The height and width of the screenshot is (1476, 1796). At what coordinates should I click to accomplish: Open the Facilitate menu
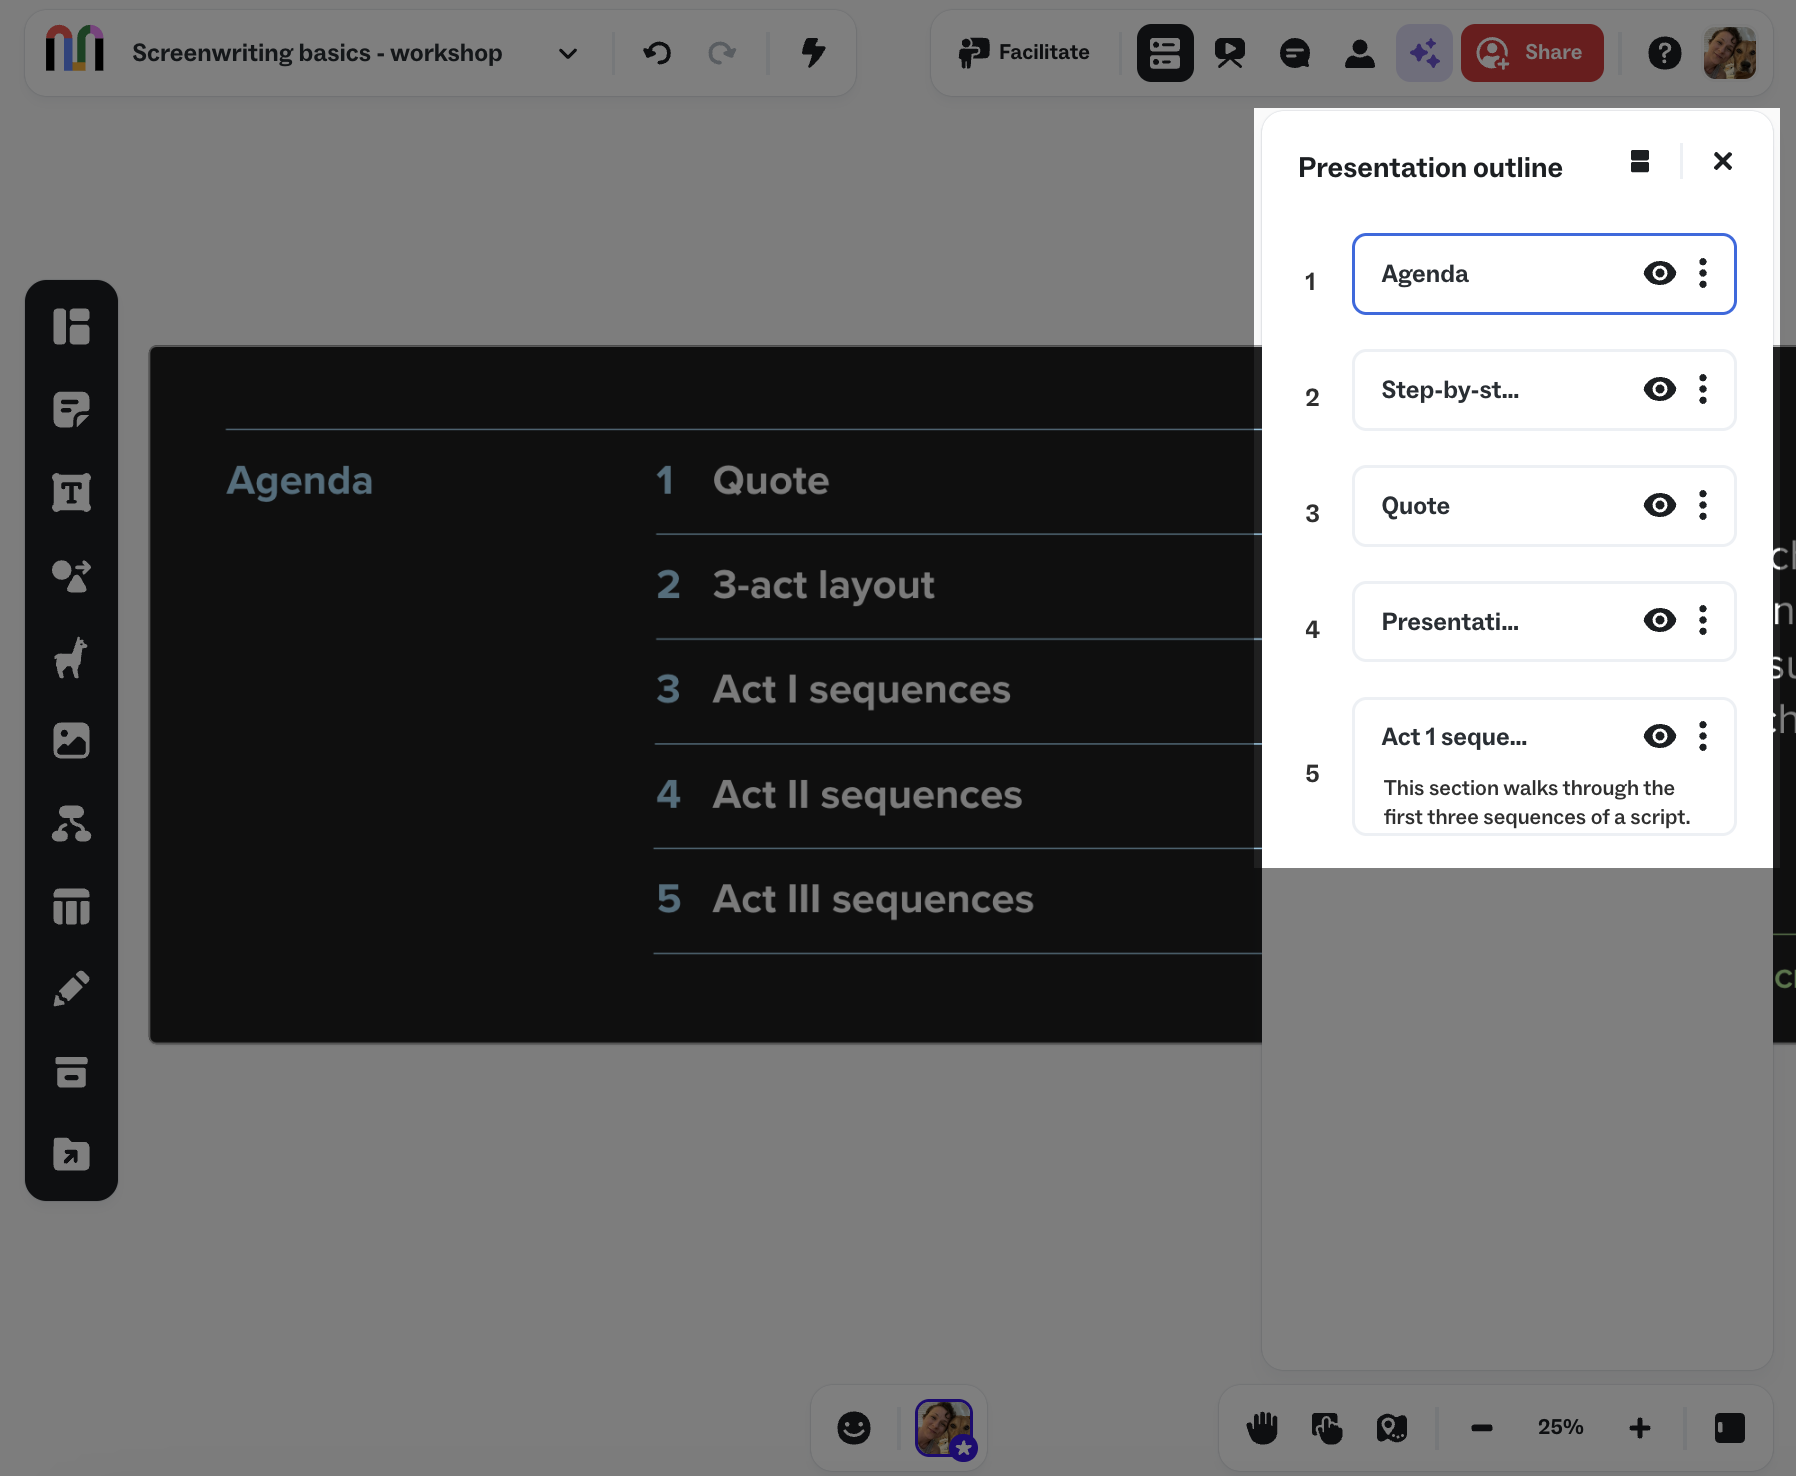coord(1023,53)
